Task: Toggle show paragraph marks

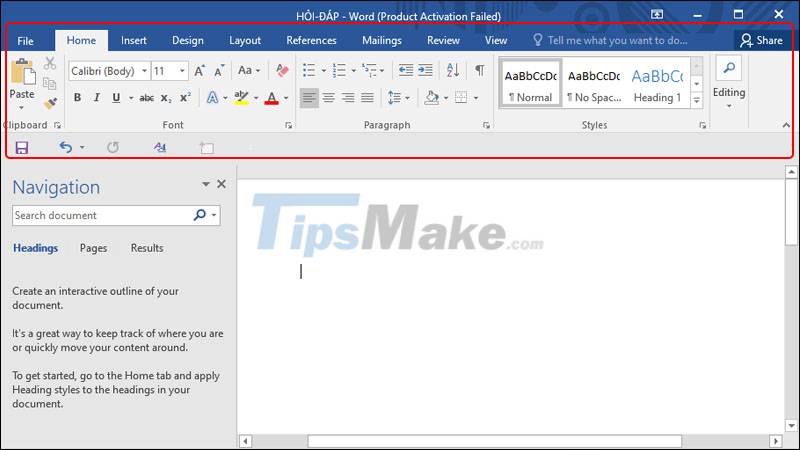Action: pyautogui.click(x=480, y=70)
